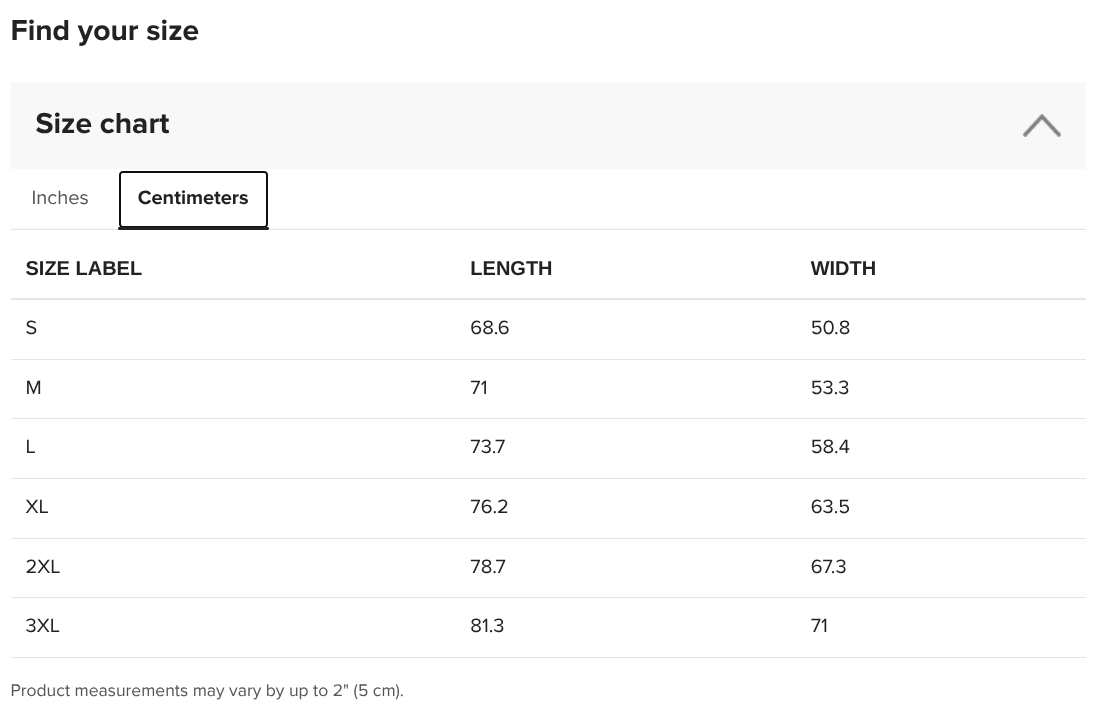Select the 2XL size row label

(x=42, y=566)
